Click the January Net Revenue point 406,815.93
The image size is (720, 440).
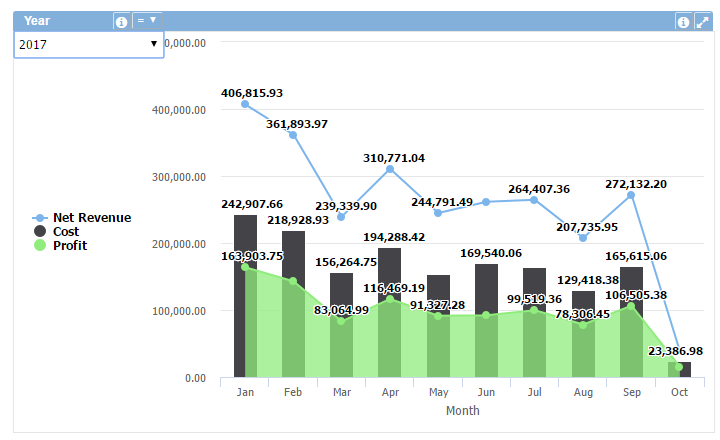(245, 104)
